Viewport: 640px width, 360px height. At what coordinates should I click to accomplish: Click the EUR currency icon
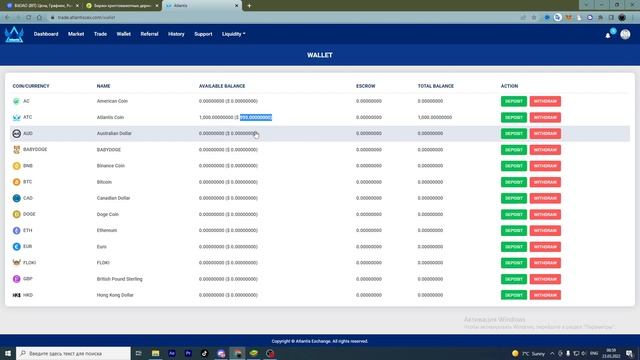pyautogui.click(x=16, y=247)
